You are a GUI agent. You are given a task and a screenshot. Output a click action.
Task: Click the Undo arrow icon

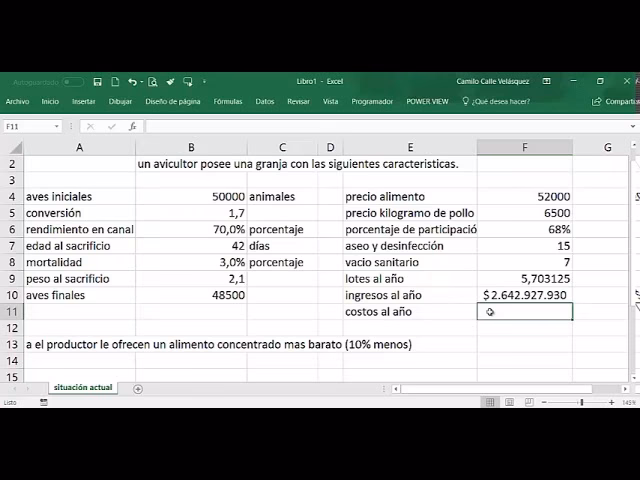[130, 81]
